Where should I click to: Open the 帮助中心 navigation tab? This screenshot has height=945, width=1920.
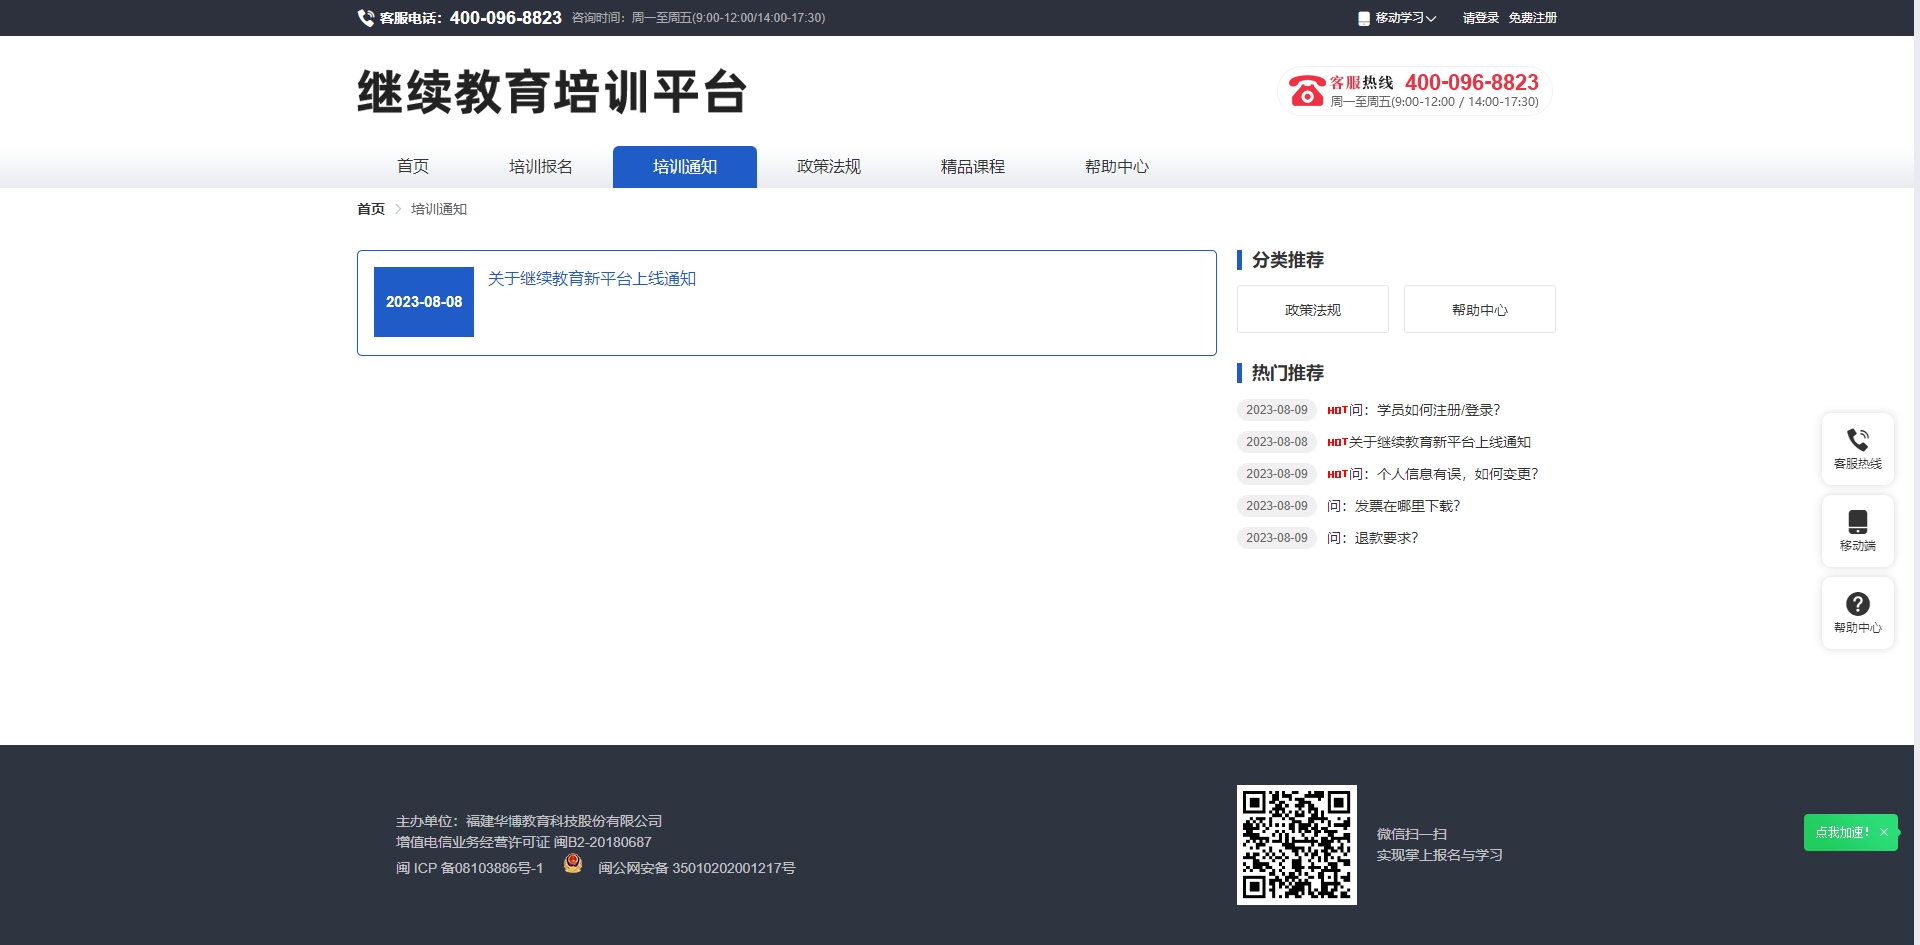click(1117, 167)
